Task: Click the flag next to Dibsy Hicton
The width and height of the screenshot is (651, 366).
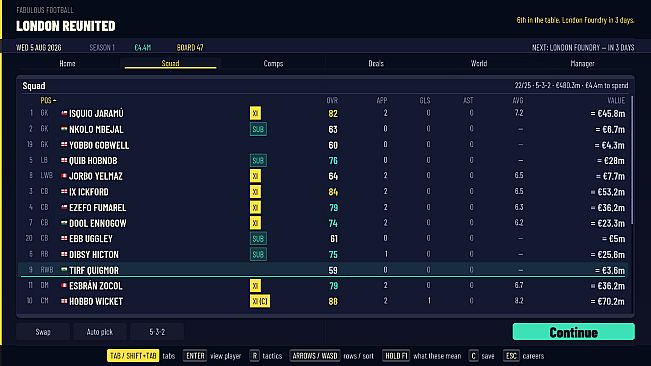Action: click(64, 254)
